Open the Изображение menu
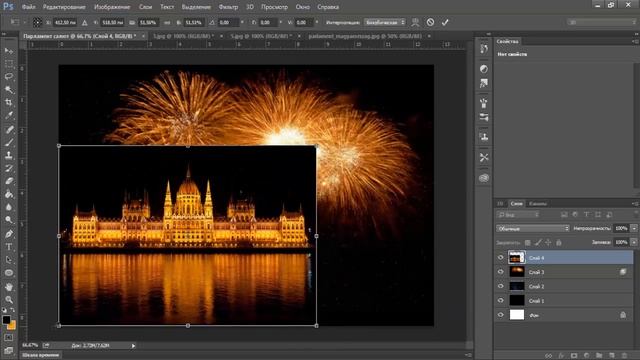The image size is (640, 360). click(x=112, y=7)
